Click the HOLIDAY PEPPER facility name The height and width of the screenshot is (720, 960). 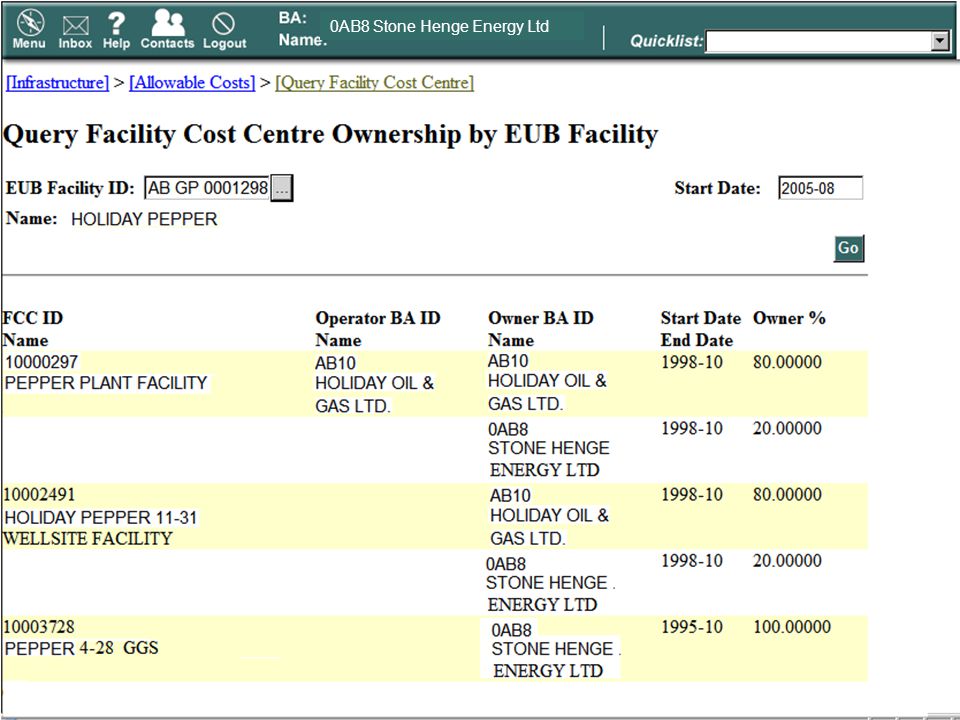point(144,219)
